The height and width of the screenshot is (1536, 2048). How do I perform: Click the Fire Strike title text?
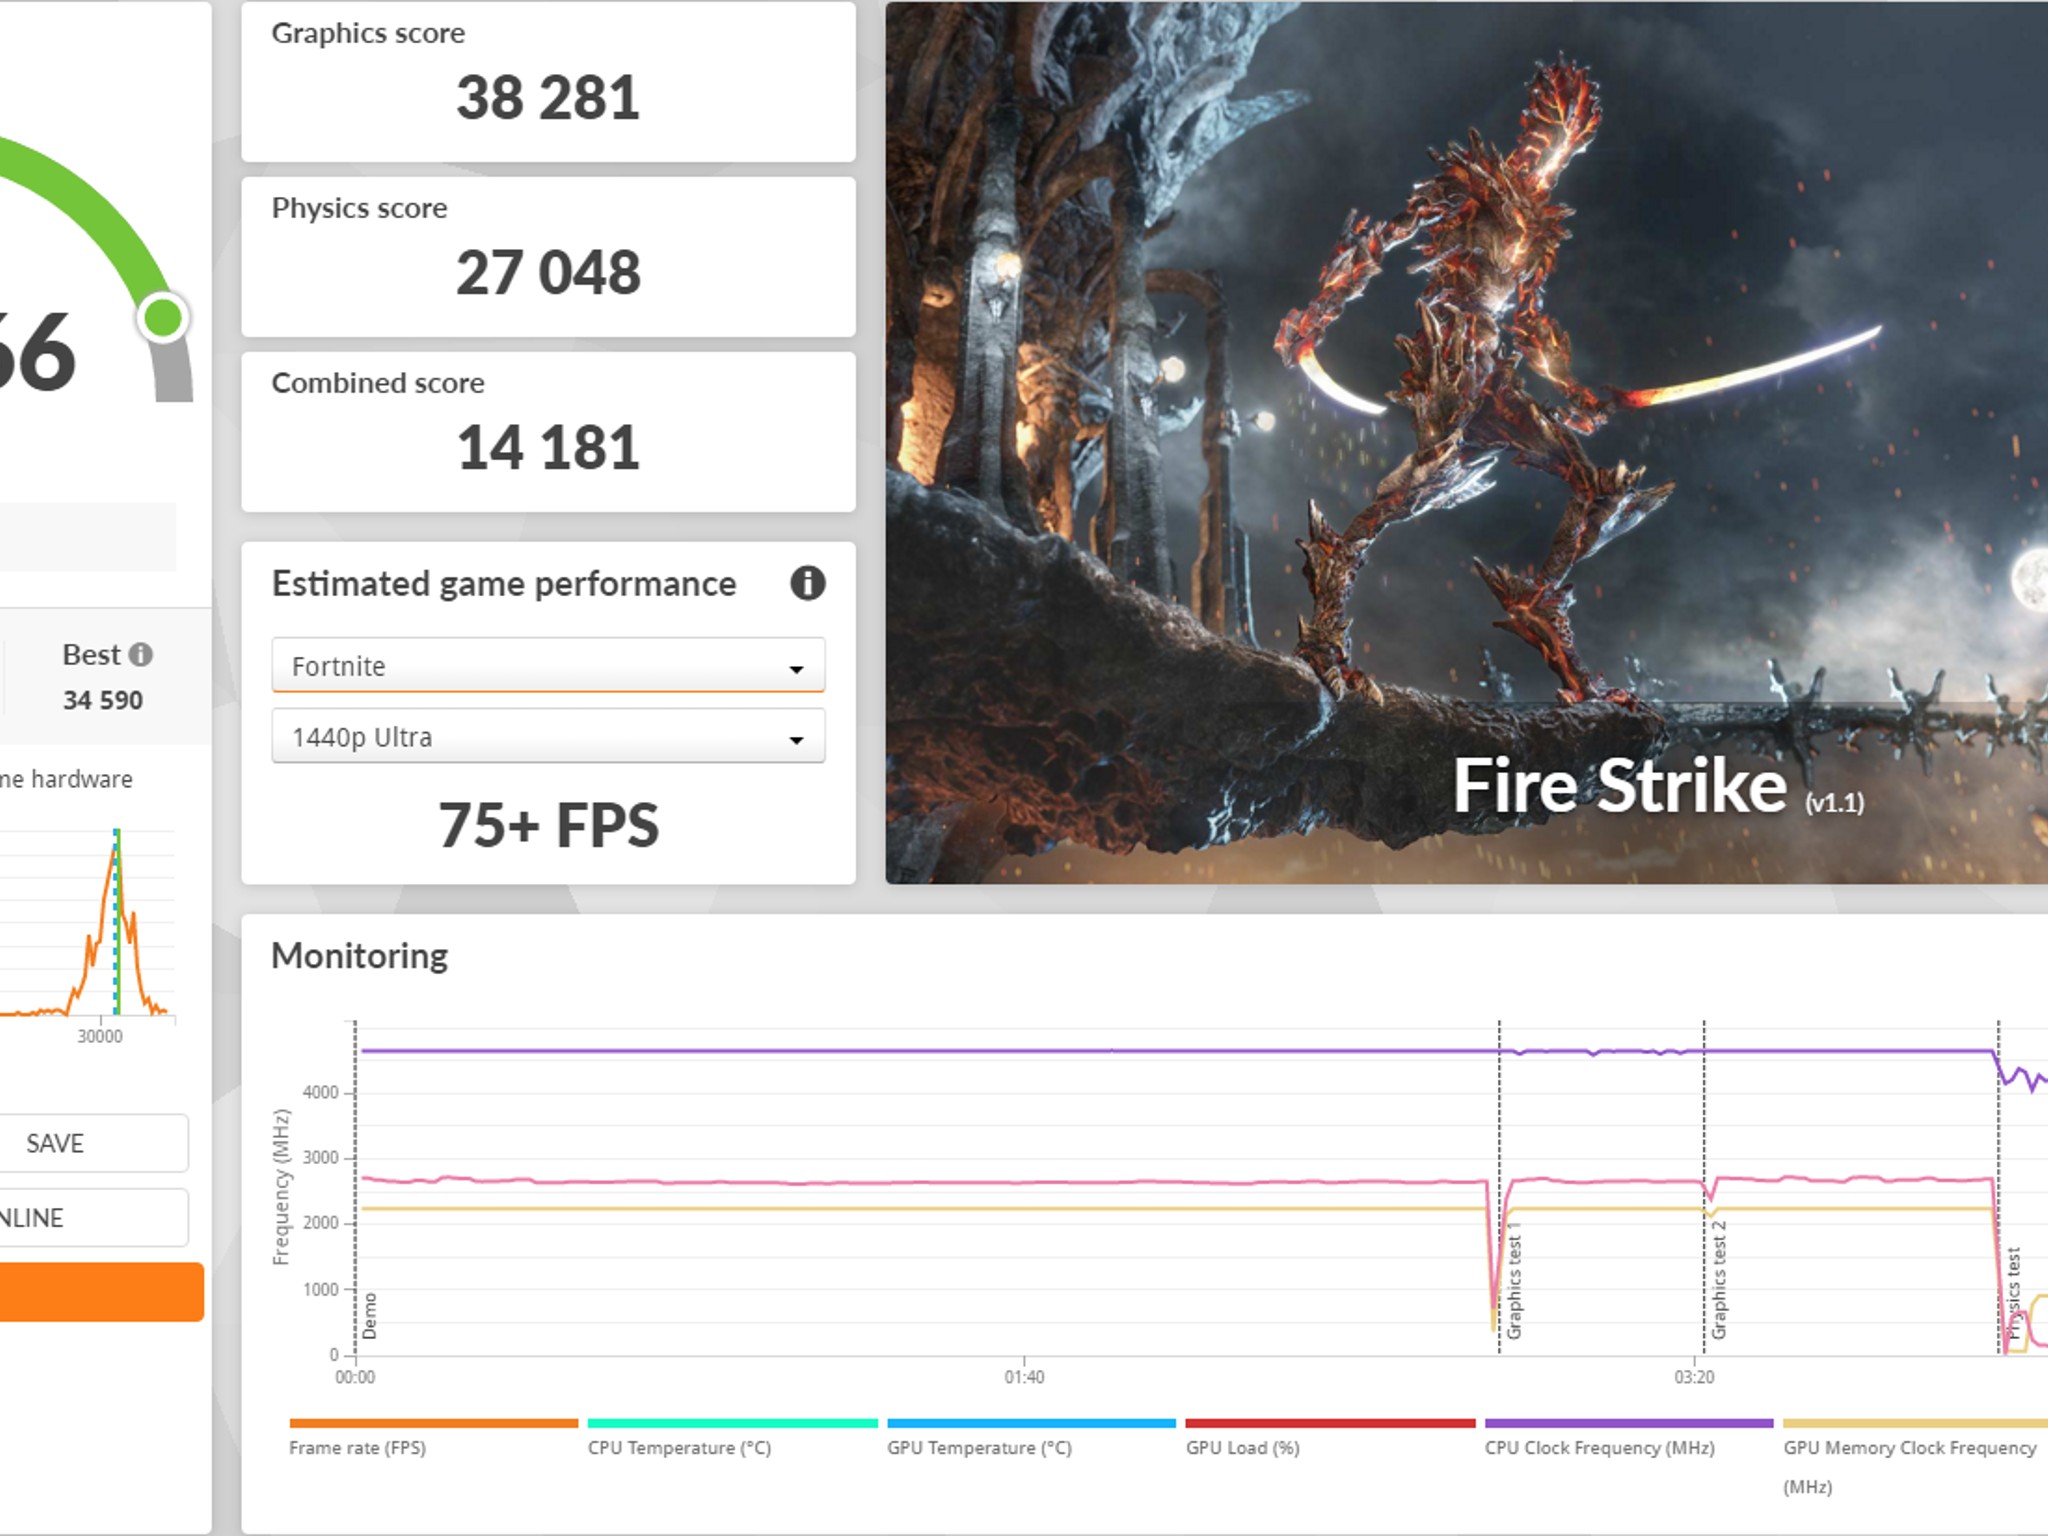coord(1619,786)
